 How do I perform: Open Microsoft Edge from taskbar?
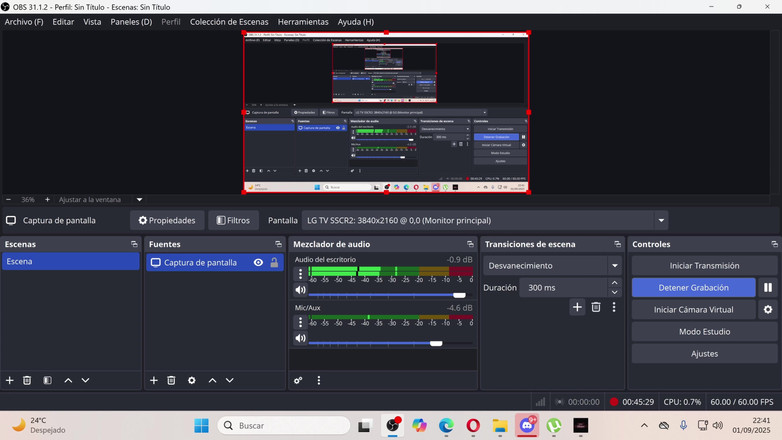[x=446, y=426]
